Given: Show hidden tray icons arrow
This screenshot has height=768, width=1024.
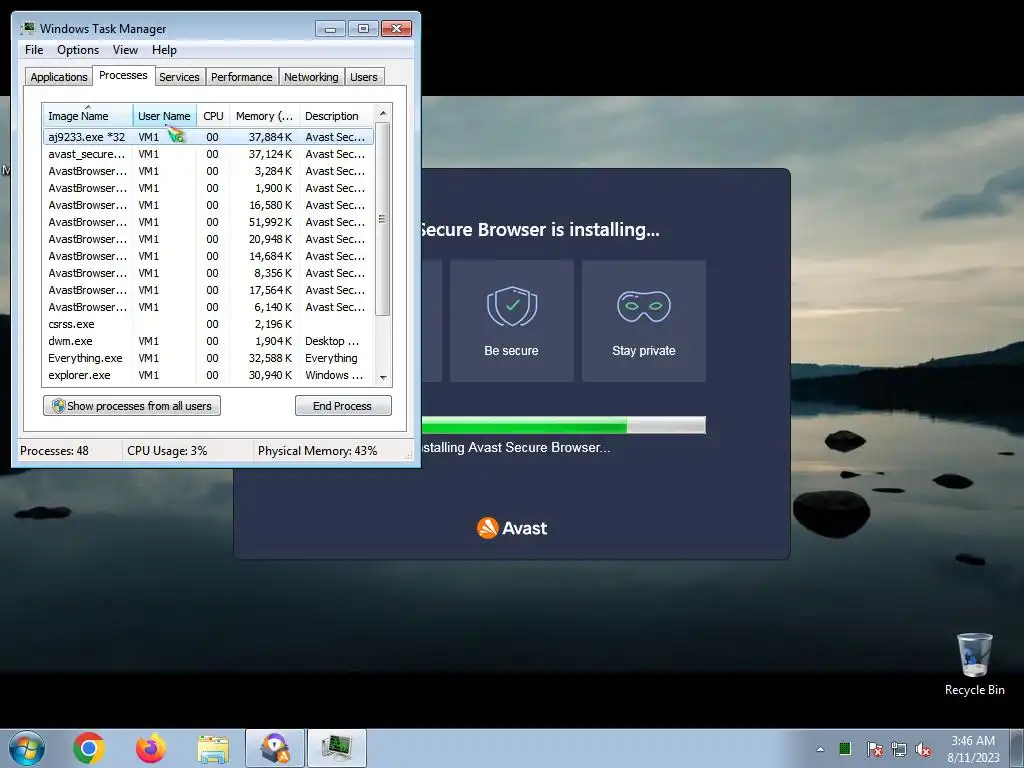Looking at the screenshot, I should [x=820, y=749].
